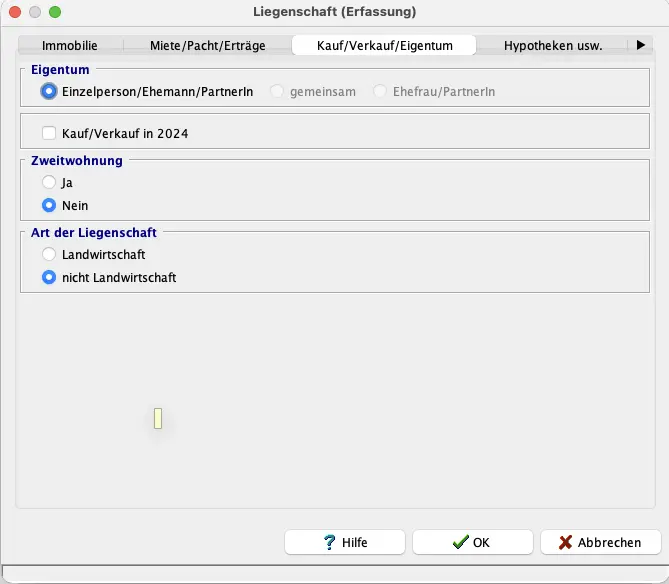The width and height of the screenshot is (669, 584).
Task: Set Zweitwohnung to Ja
Action: pos(49,183)
